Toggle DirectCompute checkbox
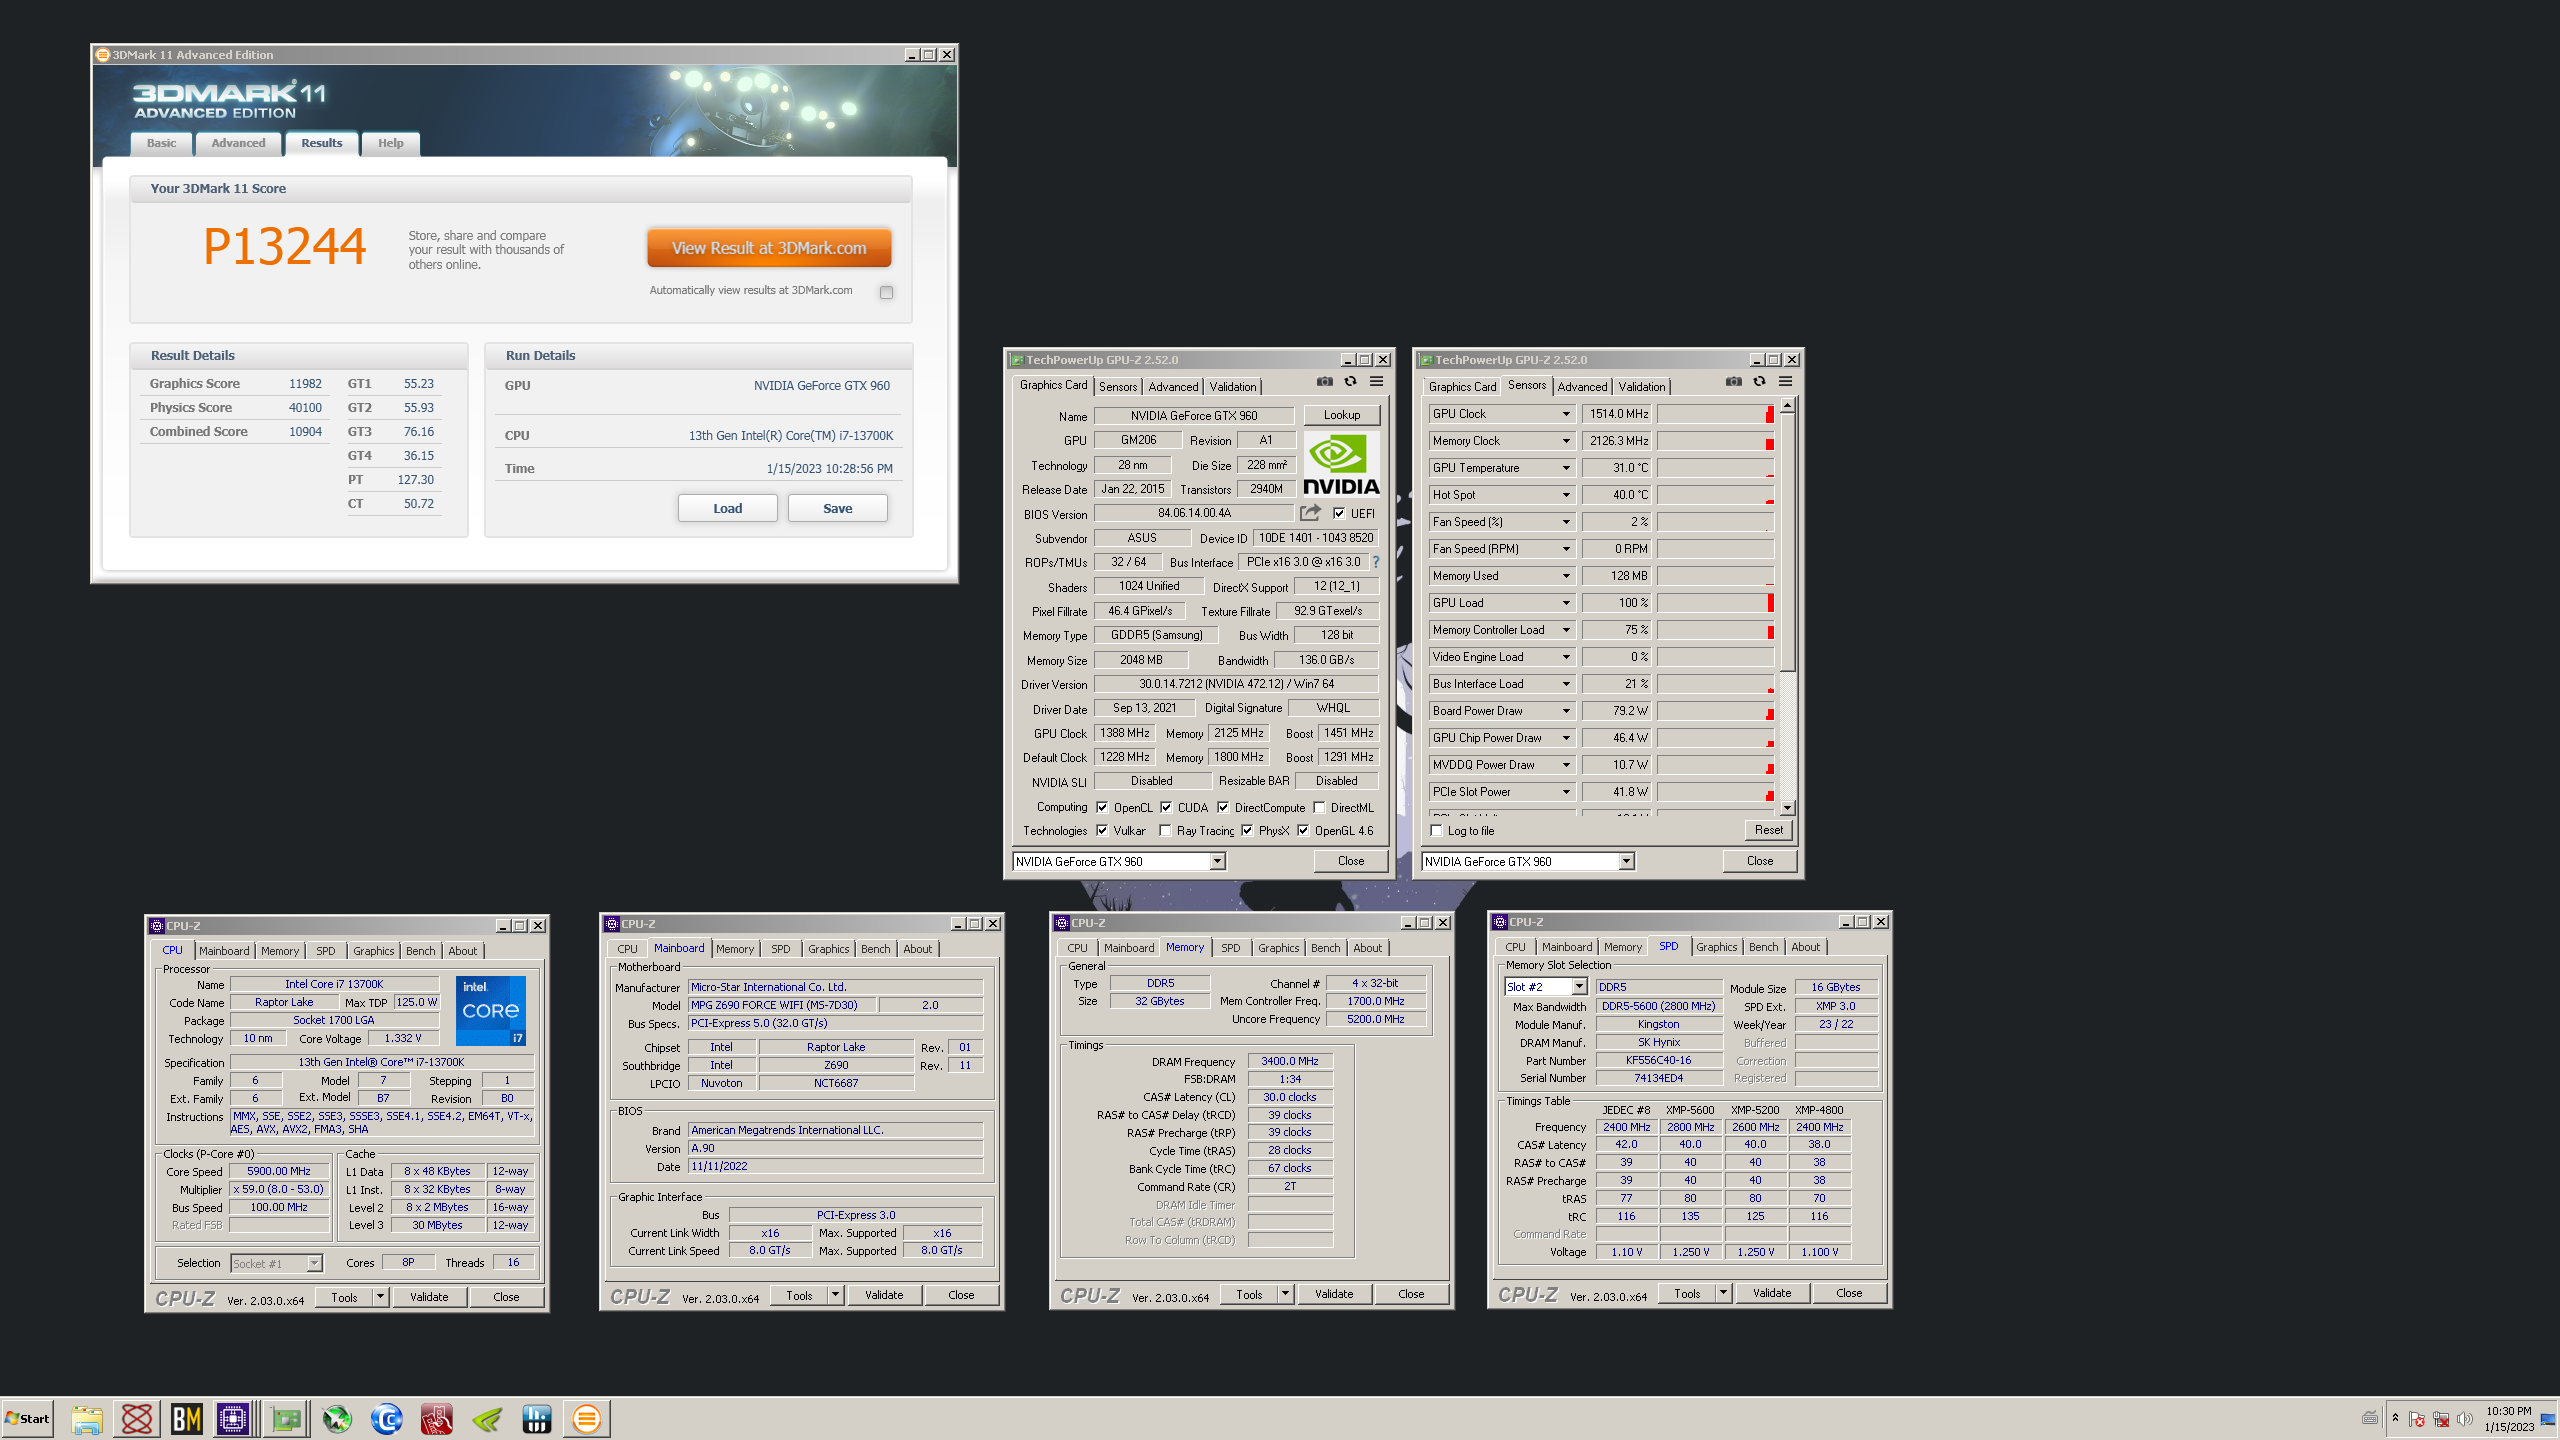 [1223, 807]
